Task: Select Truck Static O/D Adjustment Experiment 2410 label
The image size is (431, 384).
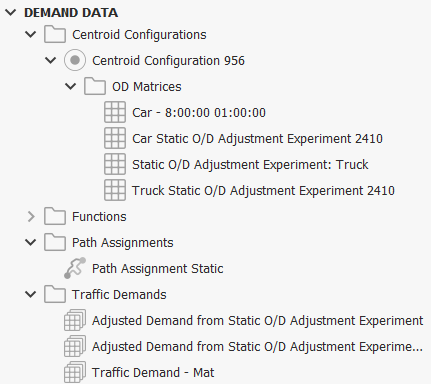Action: [x=263, y=190]
